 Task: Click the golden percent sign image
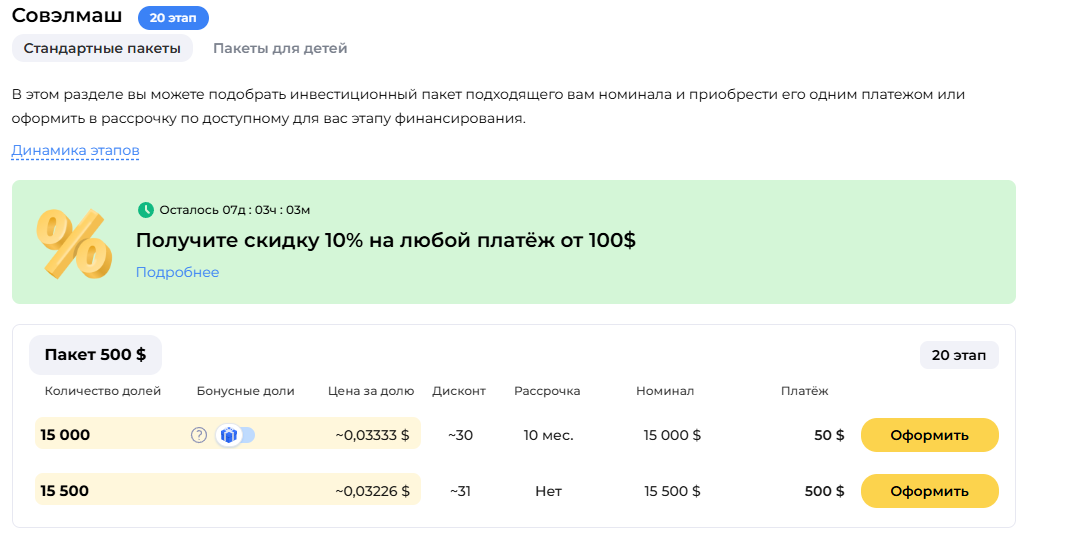[x=74, y=244]
